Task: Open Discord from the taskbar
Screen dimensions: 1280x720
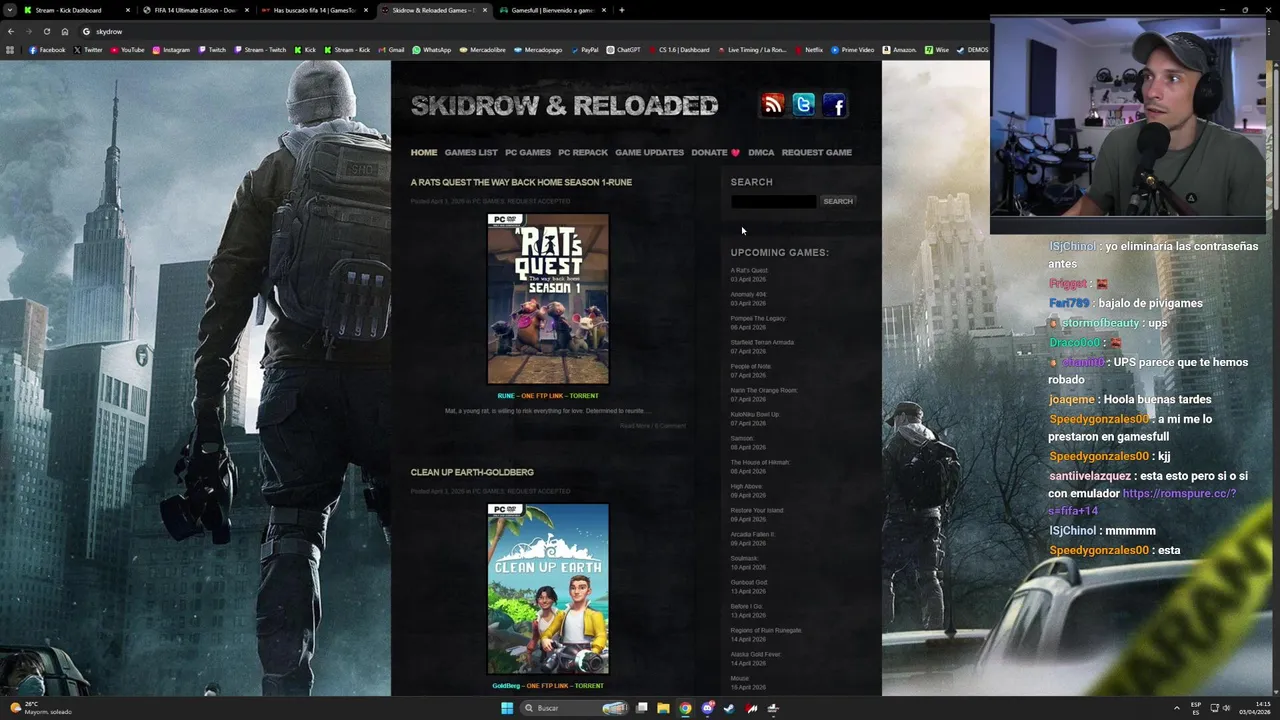Action: click(x=707, y=708)
